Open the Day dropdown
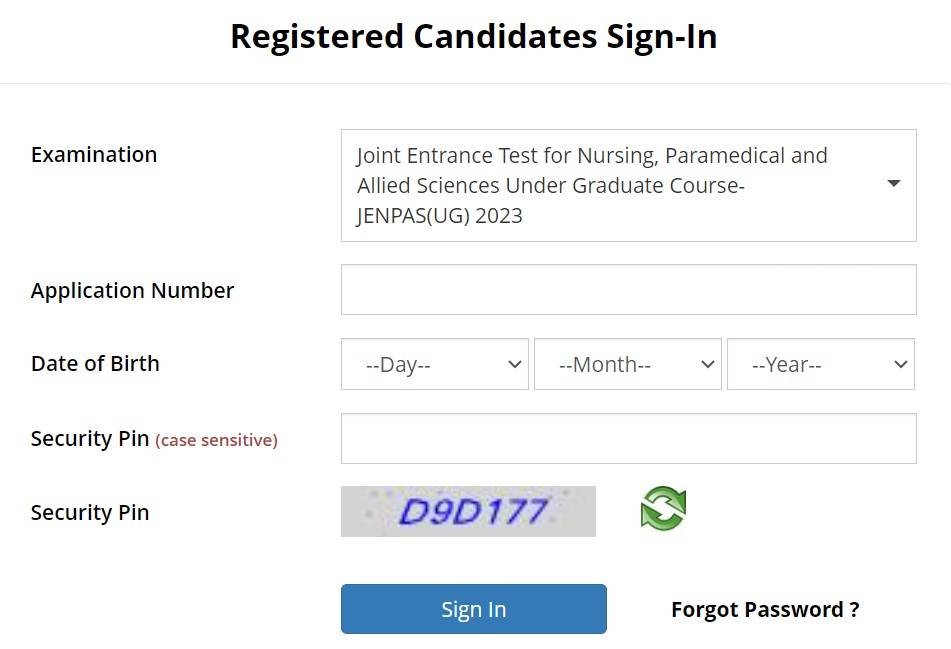 [435, 364]
